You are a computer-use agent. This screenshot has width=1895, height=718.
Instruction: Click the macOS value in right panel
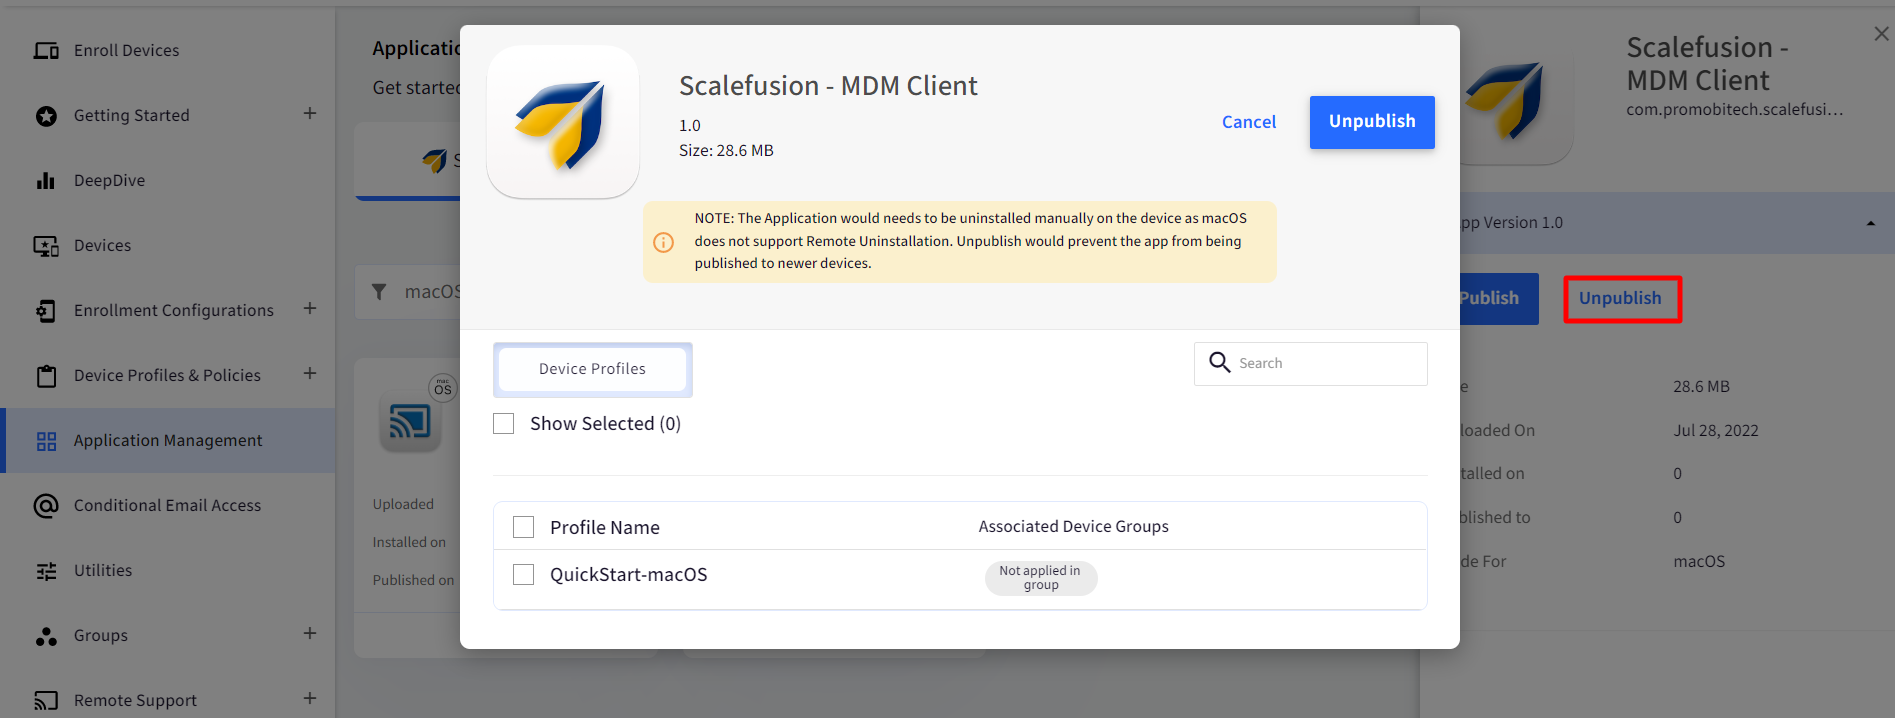tap(1699, 562)
